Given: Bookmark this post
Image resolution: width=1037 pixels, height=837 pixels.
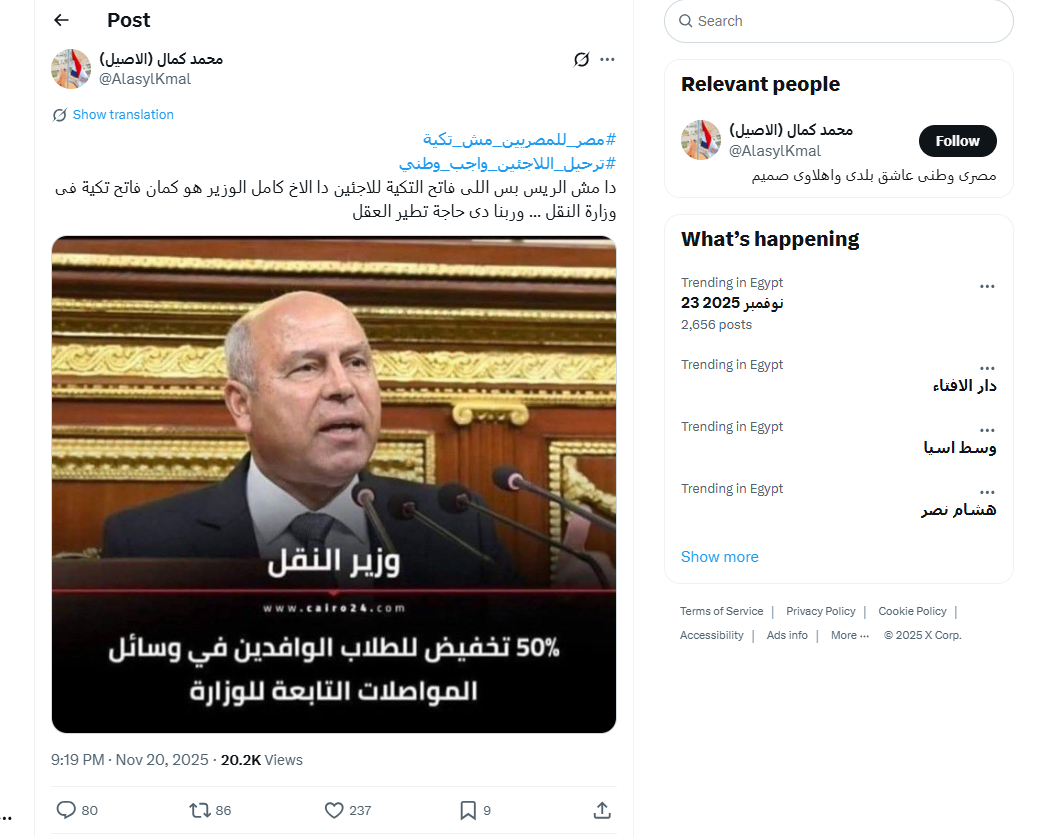Looking at the screenshot, I should (467, 810).
